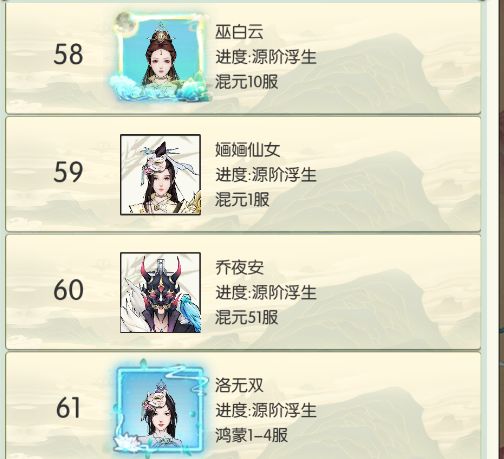Click server label 混元10服

coord(246,82)
